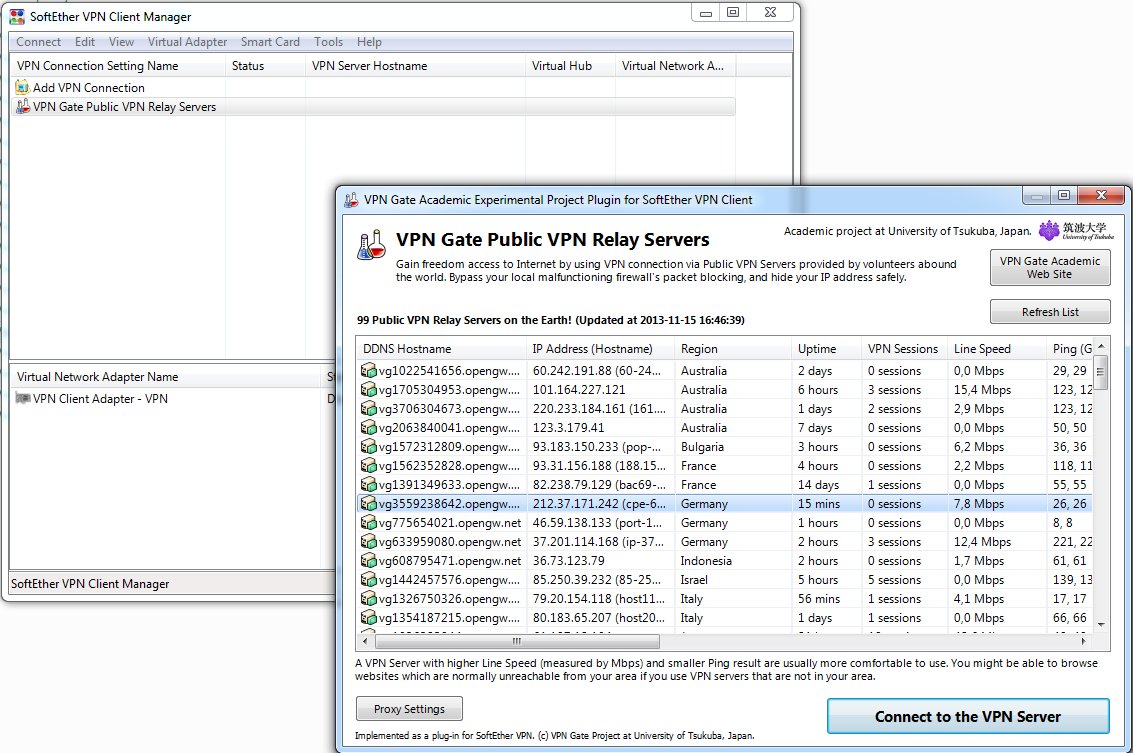Click the server icon for vg1354187215.opengw
Viewport: 1133px width, 753px height.
tap(369, 618)
